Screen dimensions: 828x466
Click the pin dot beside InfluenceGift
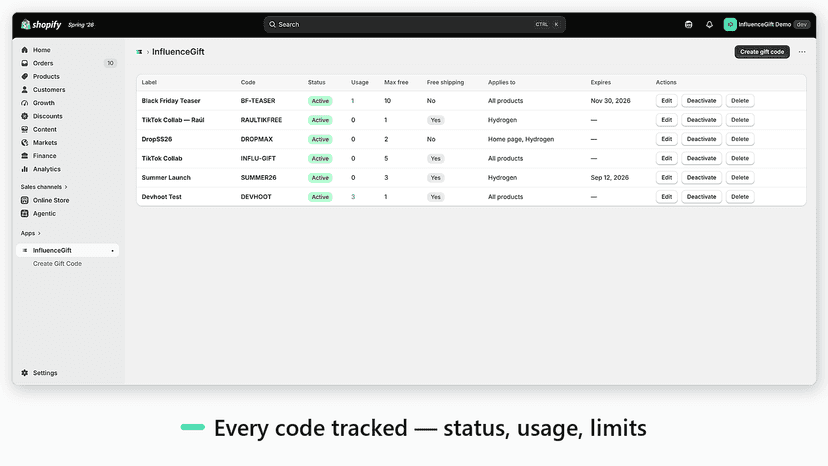(x=112, y=250)
